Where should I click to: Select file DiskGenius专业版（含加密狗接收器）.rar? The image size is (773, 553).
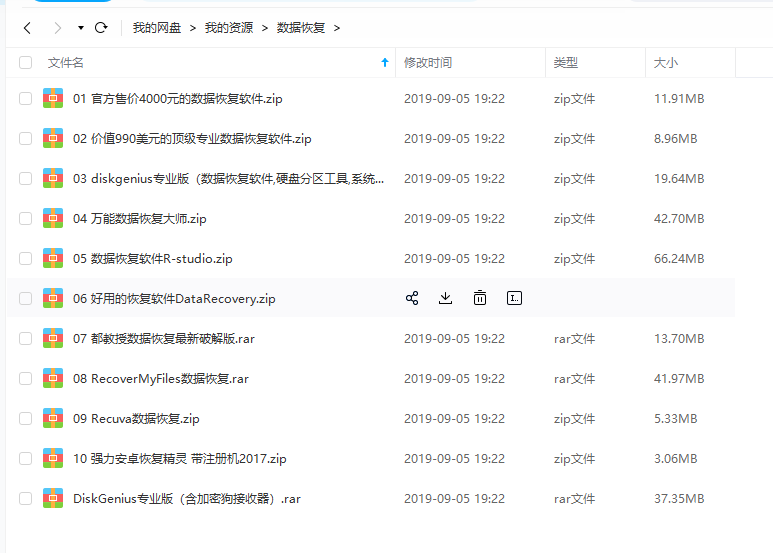[x=187, y=498]
